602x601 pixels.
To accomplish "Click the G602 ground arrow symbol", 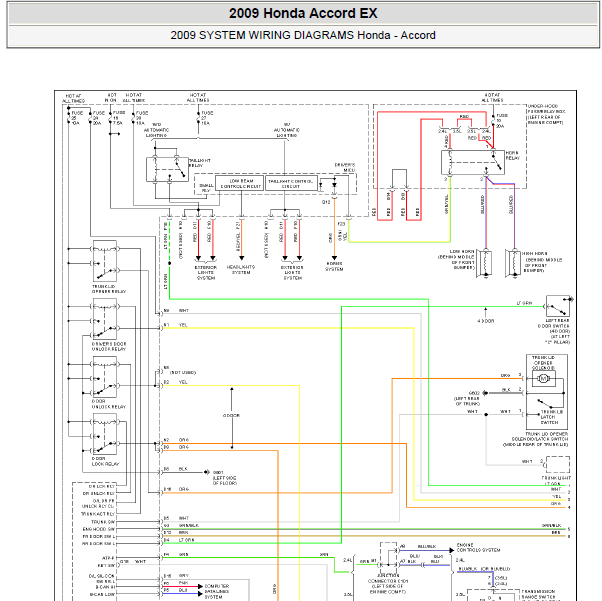I will point(485,393).
